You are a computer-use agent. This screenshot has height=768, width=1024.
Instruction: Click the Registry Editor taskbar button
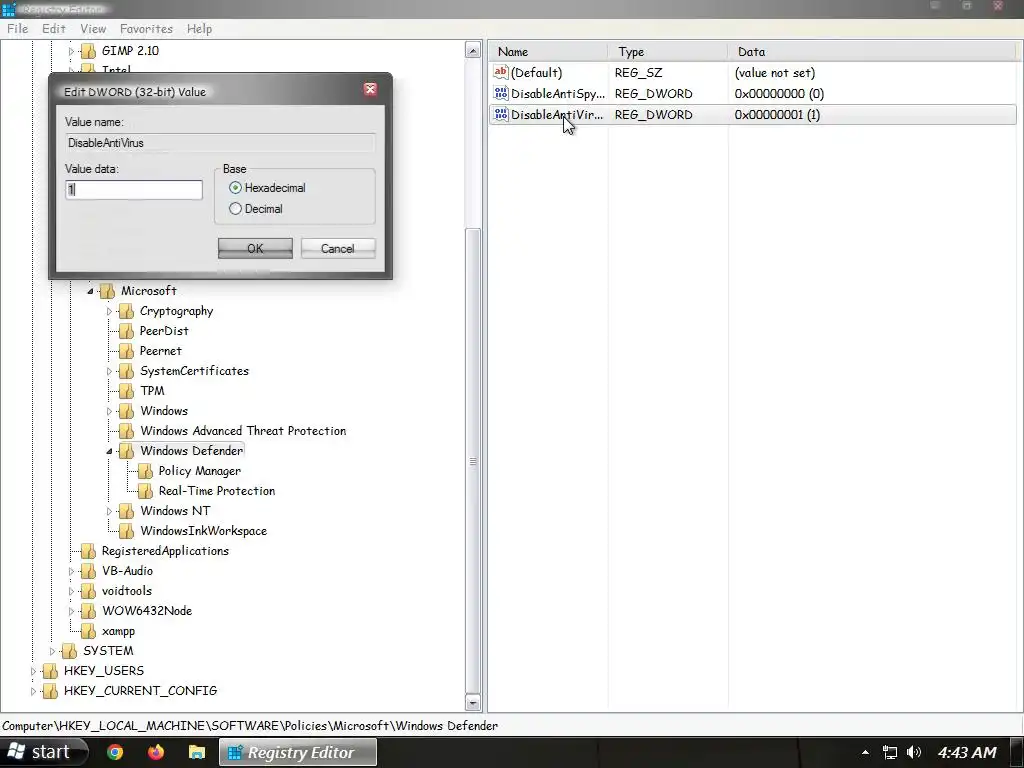pos(298,752)
